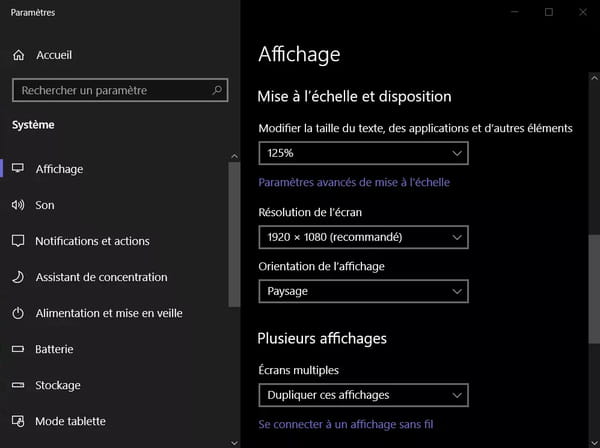Open the 125% scaling dropdown

tap(363, 153)
